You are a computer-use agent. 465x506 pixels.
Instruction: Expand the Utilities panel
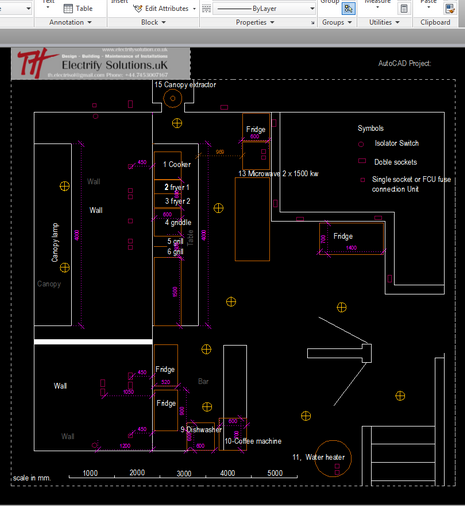[x=384, y=22]
